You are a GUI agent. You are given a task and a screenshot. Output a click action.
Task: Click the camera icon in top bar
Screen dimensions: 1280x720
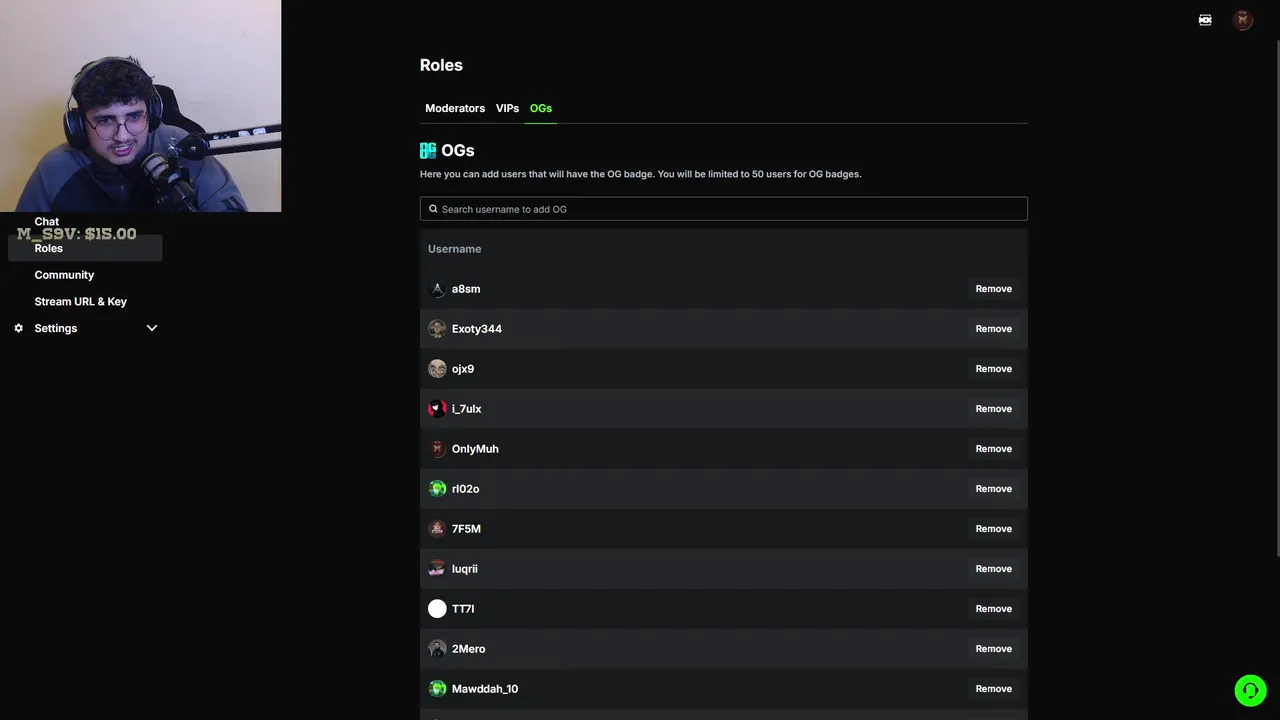click(1205, 20)
